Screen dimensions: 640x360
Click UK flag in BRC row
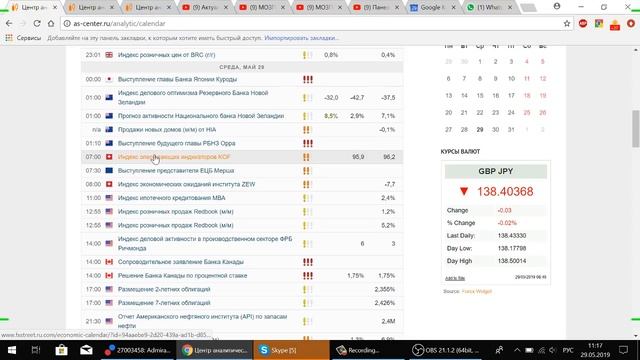click(x=109, y=55)
